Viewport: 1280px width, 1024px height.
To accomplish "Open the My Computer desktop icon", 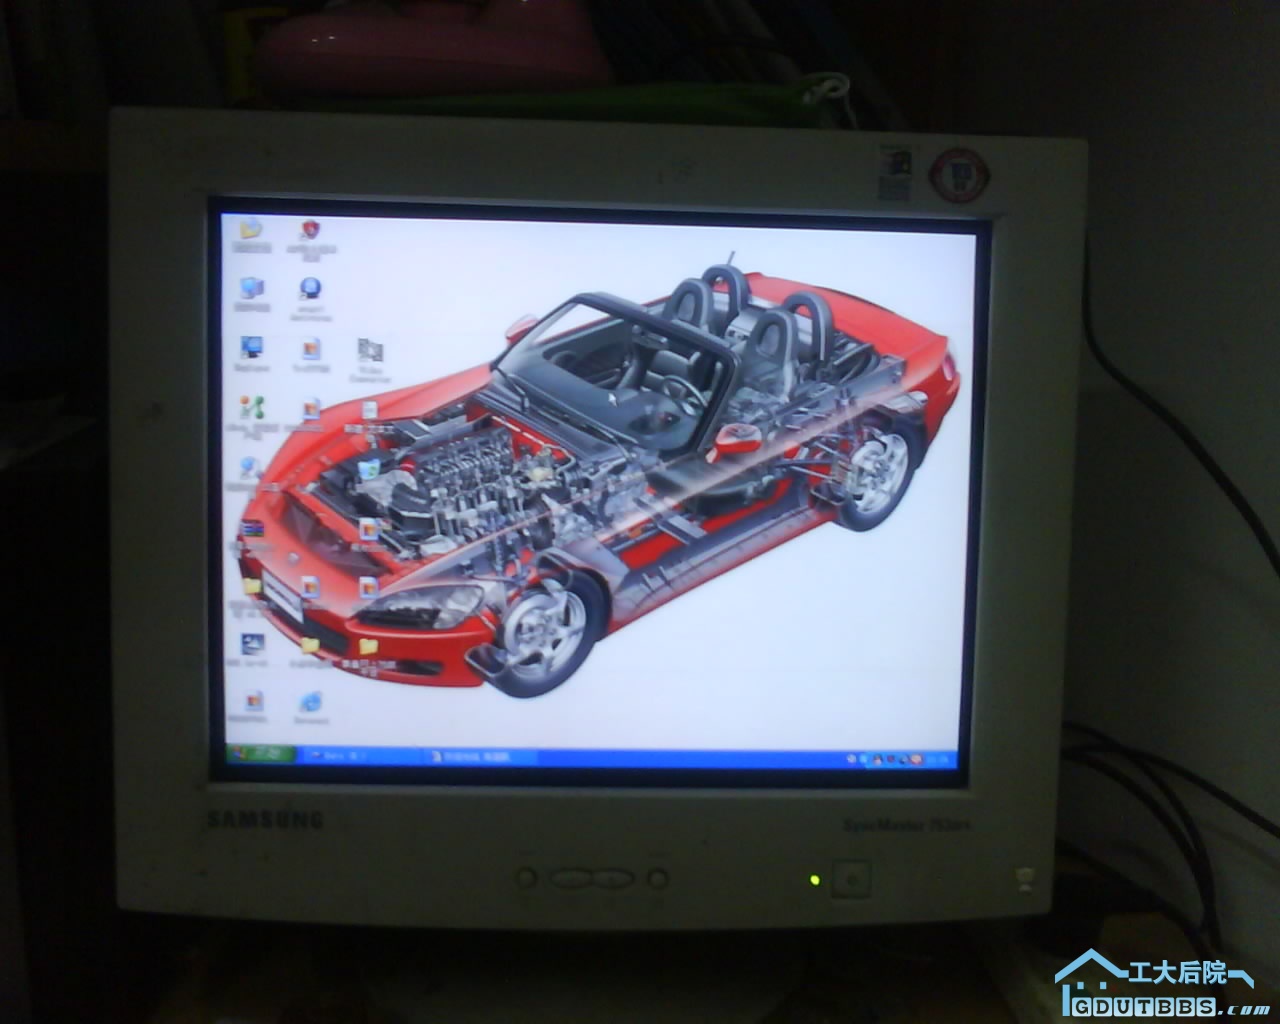I will (251, 289).
